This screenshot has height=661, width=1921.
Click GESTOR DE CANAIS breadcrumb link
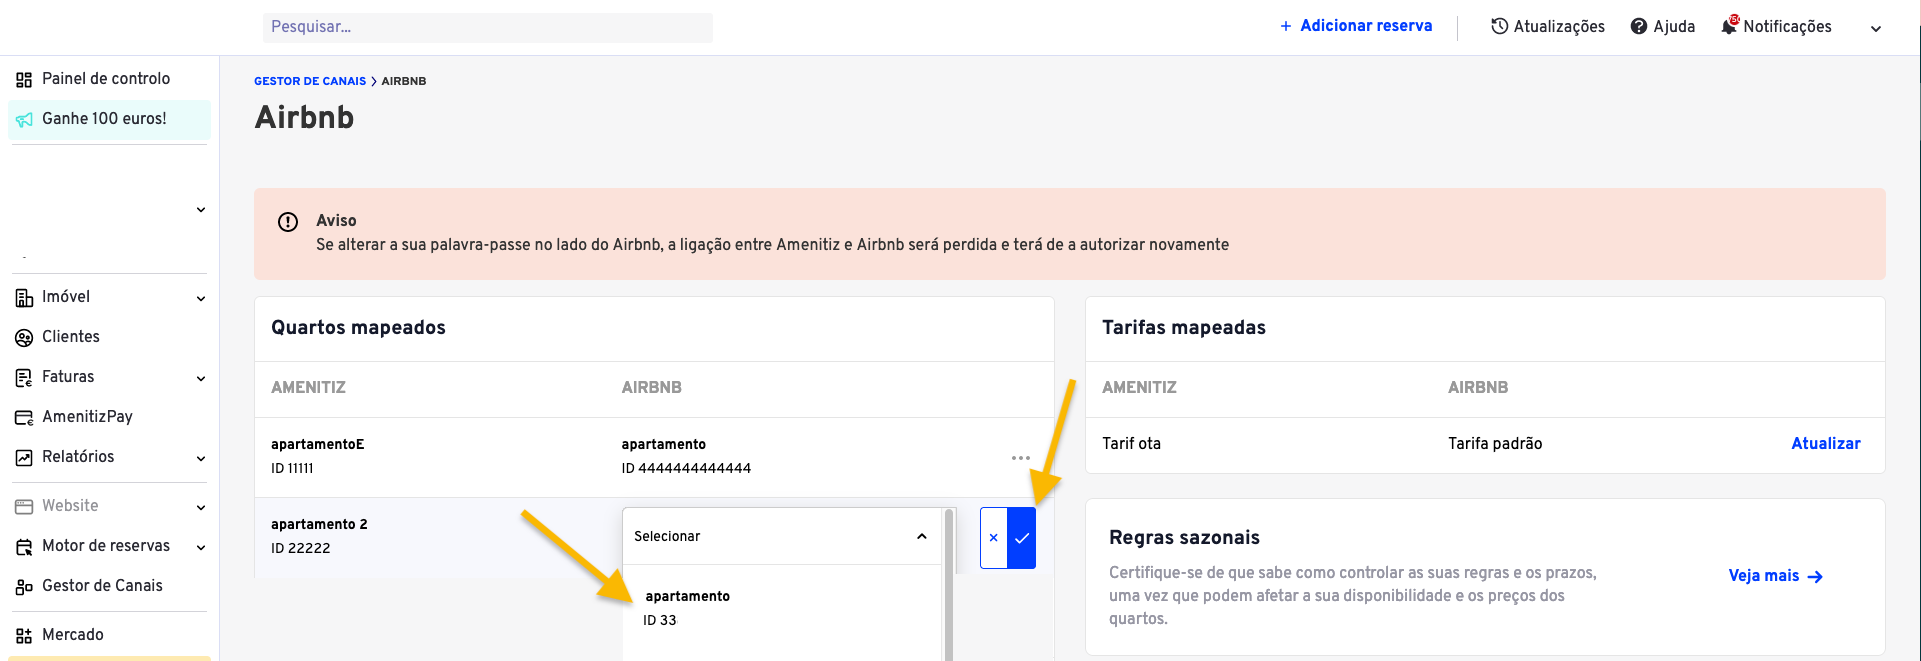pyautogui.click(x=310, y=81)
